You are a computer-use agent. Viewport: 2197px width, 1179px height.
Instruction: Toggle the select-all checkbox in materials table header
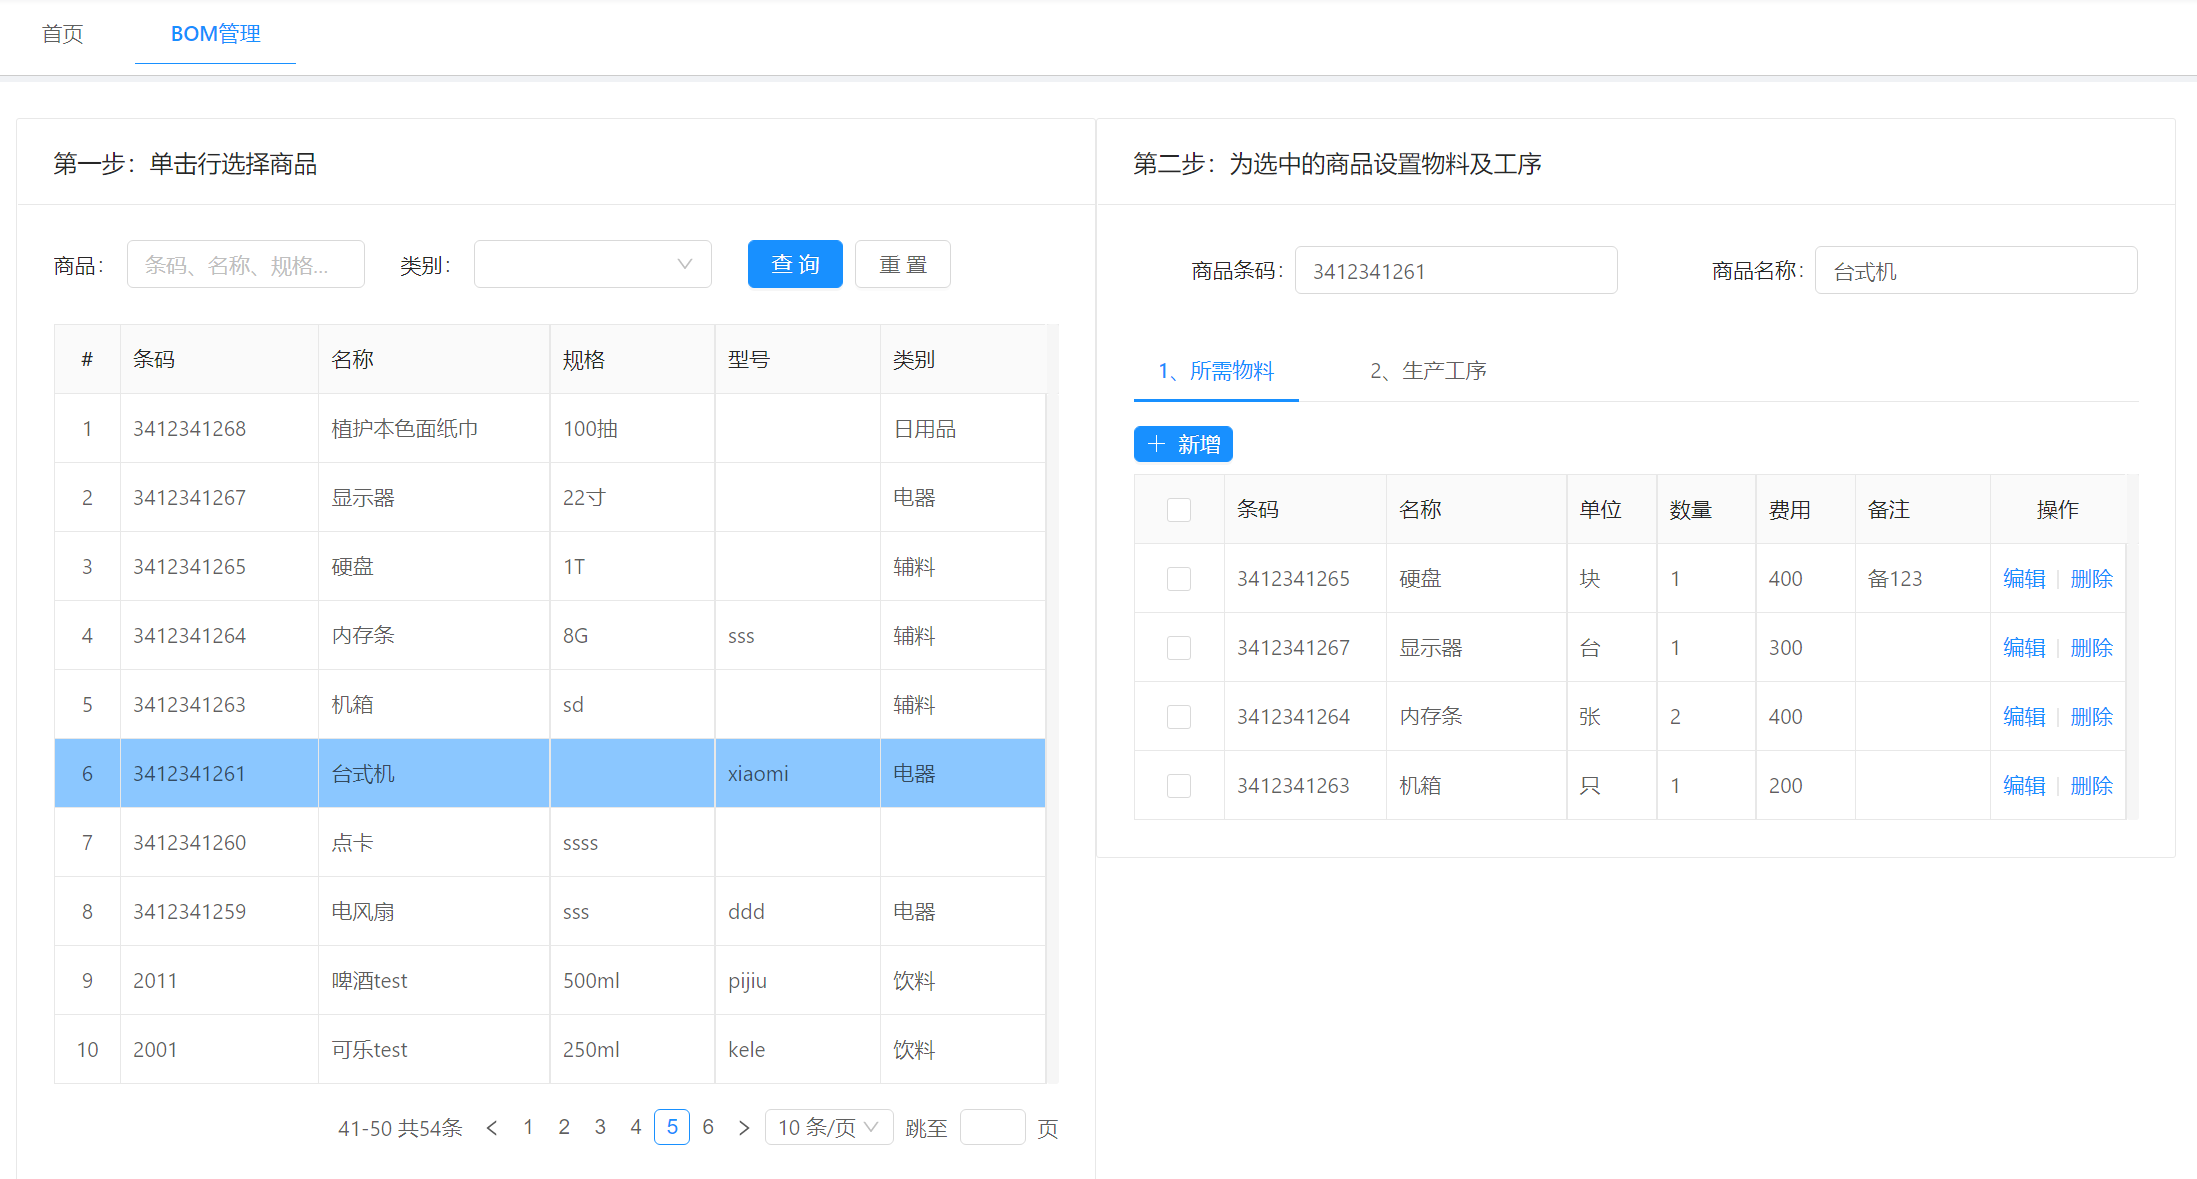1179,510
